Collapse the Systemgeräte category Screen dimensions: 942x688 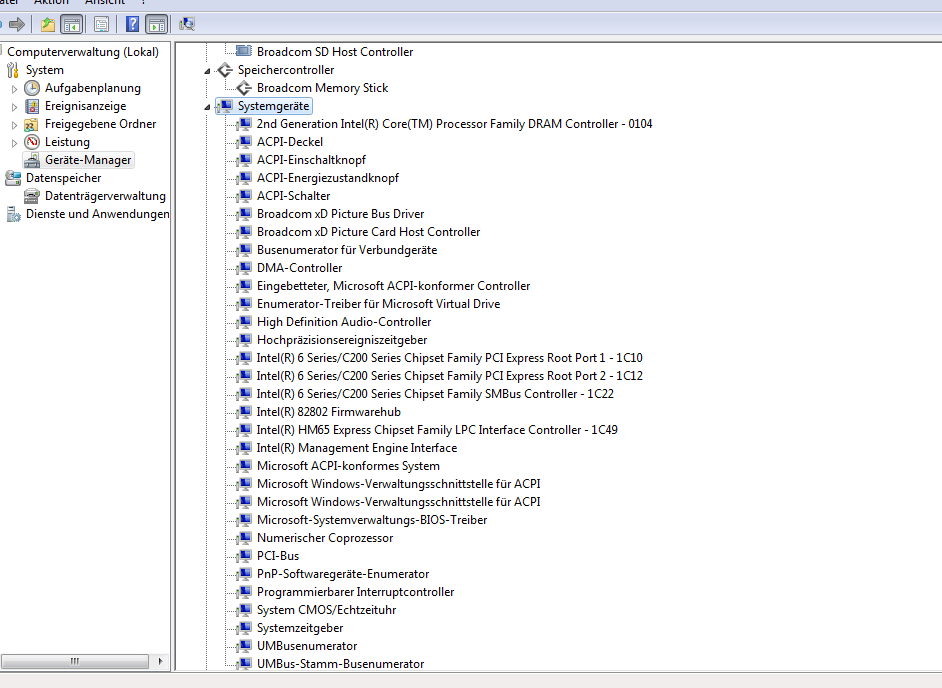207,107
